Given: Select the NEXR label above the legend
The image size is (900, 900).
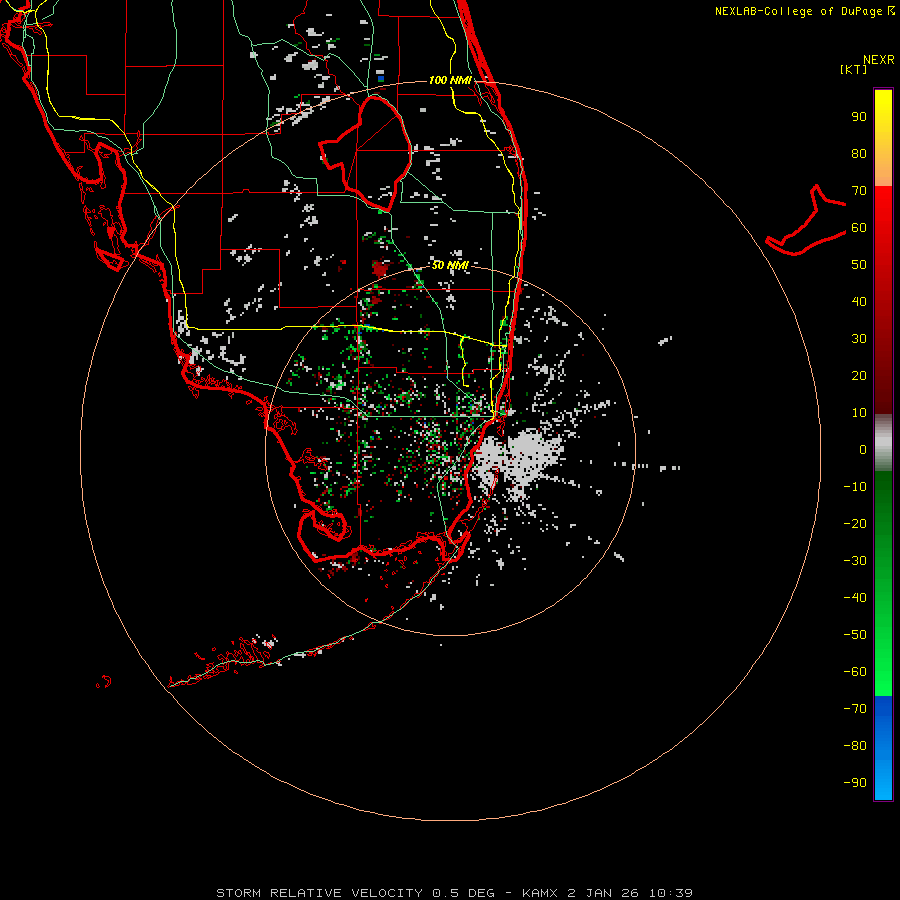Looking at the screenshot, I should tap(879, 60).
